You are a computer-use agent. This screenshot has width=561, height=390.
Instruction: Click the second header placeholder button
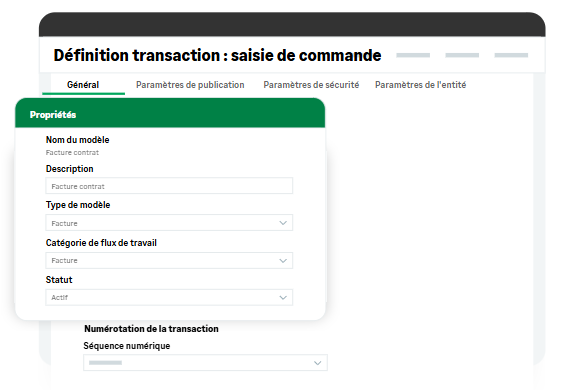click(x=462, y=55)
